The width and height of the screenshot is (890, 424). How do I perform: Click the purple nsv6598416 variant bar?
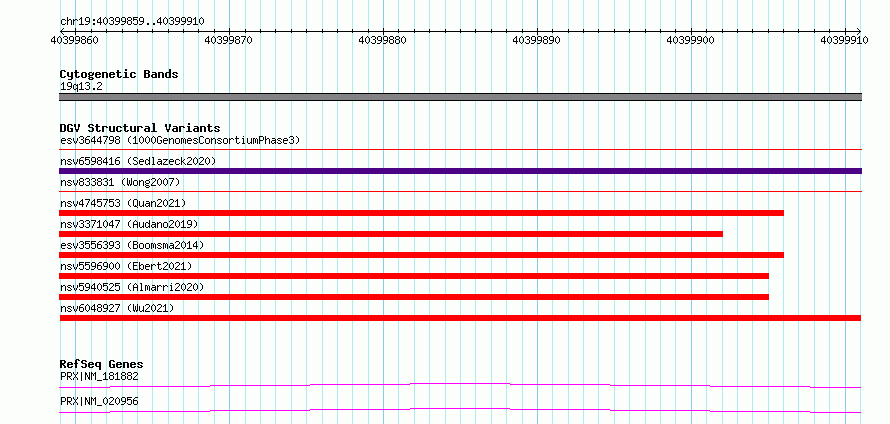460,171
